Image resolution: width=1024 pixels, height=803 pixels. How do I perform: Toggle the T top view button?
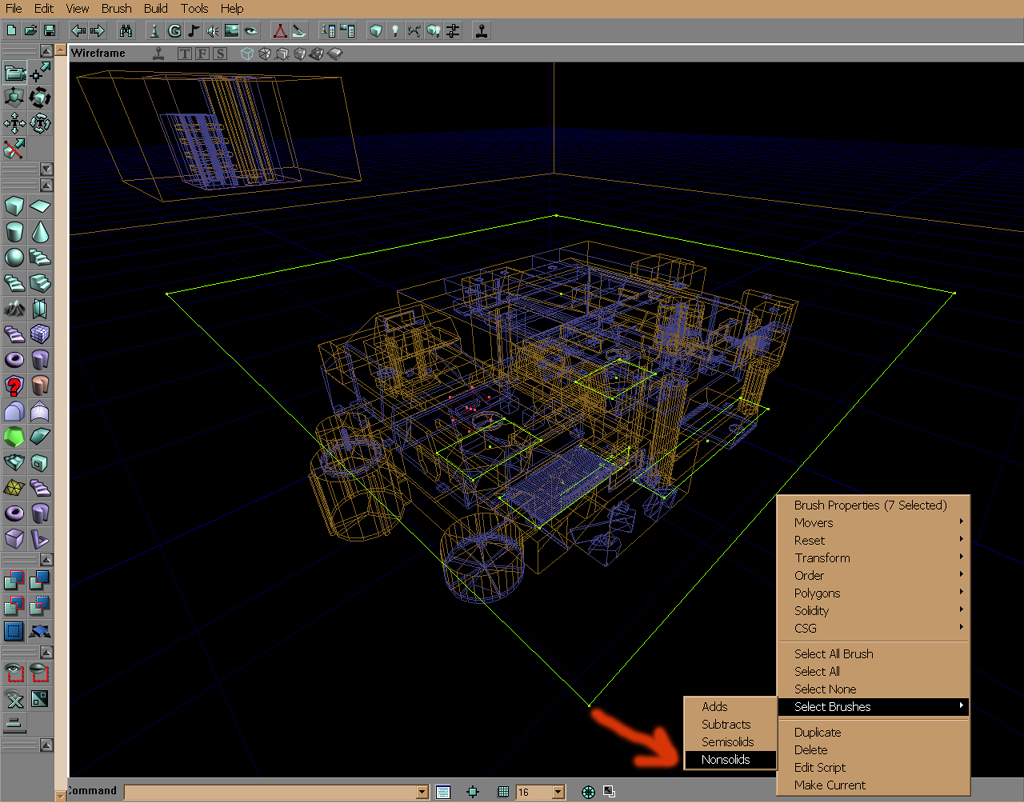185,53
